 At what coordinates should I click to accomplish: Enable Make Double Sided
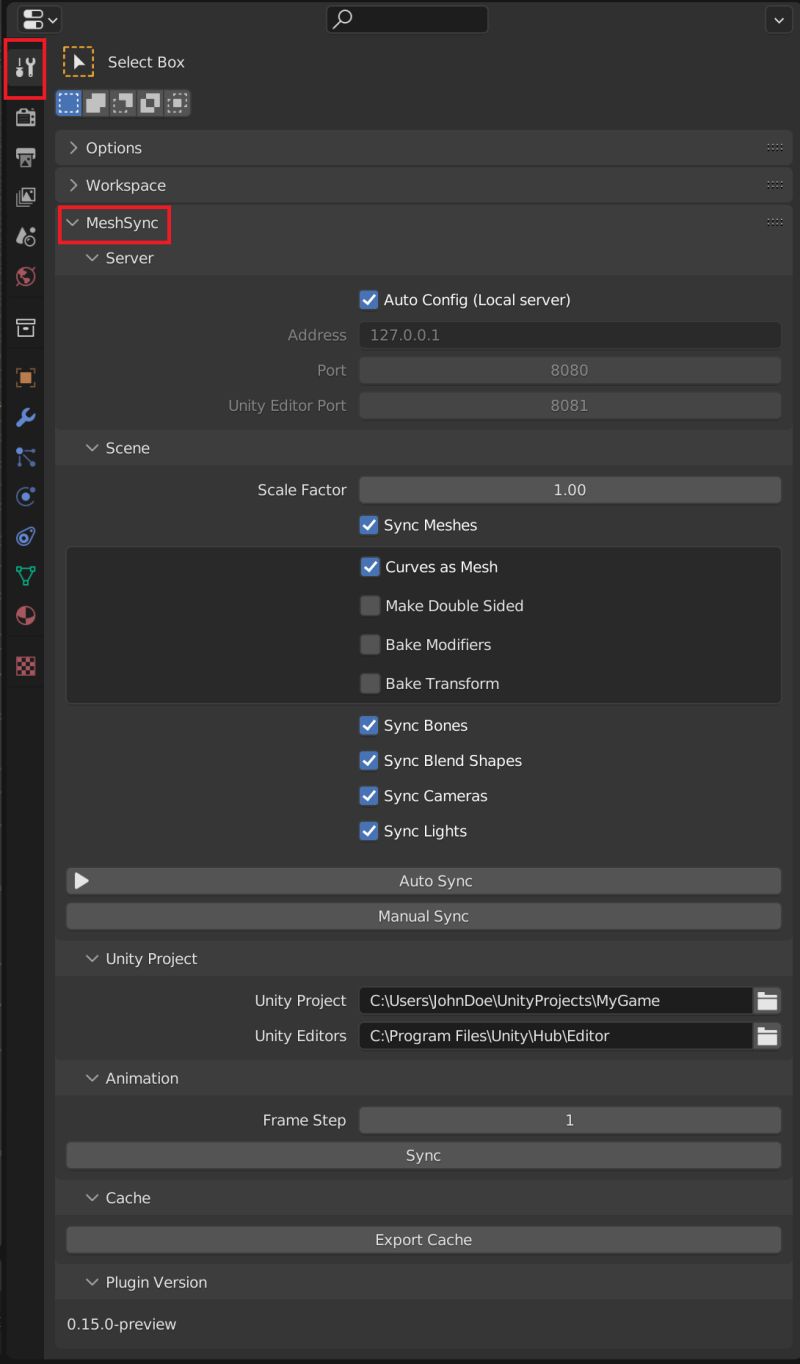pyautogui.click(x=370, y=605)
